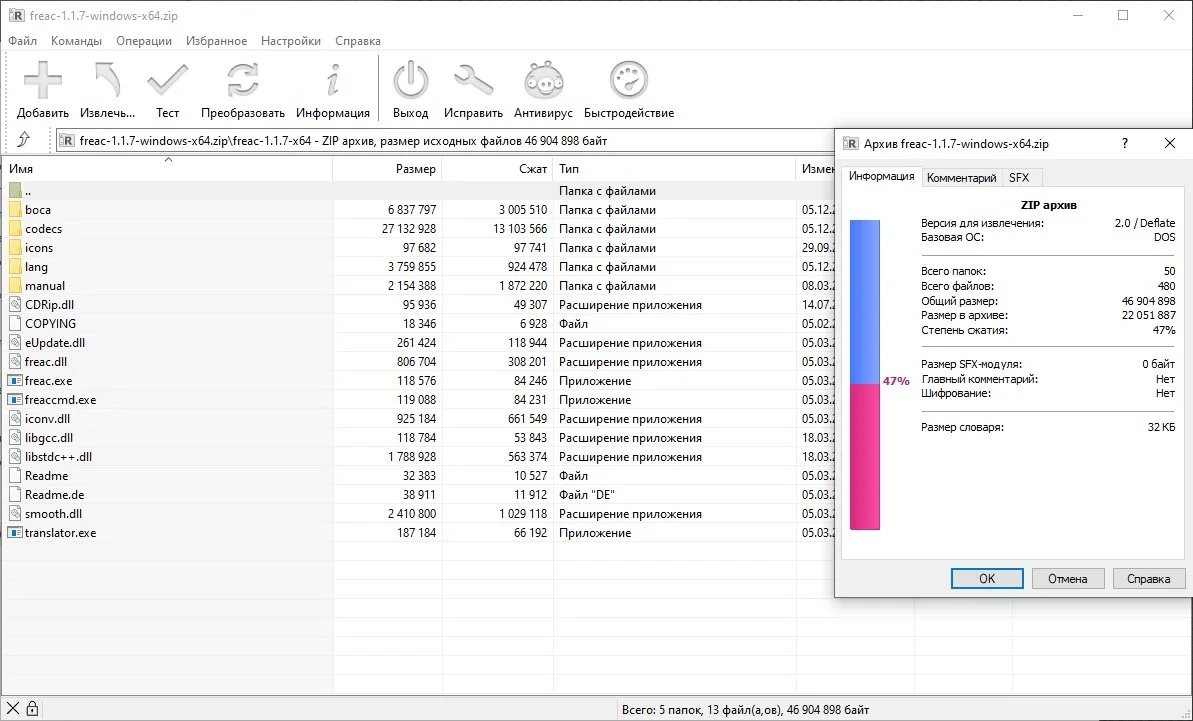Open the Файл menu
This screenshot has width=1193, height=721.
[x=23, y=41]
